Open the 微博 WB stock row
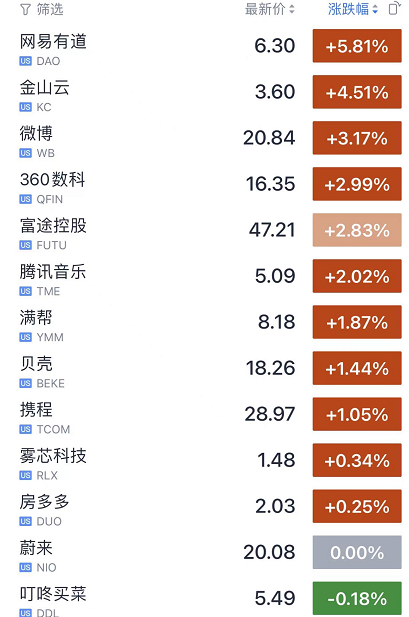Screen dimensions: 409x617 coord(204,138)
